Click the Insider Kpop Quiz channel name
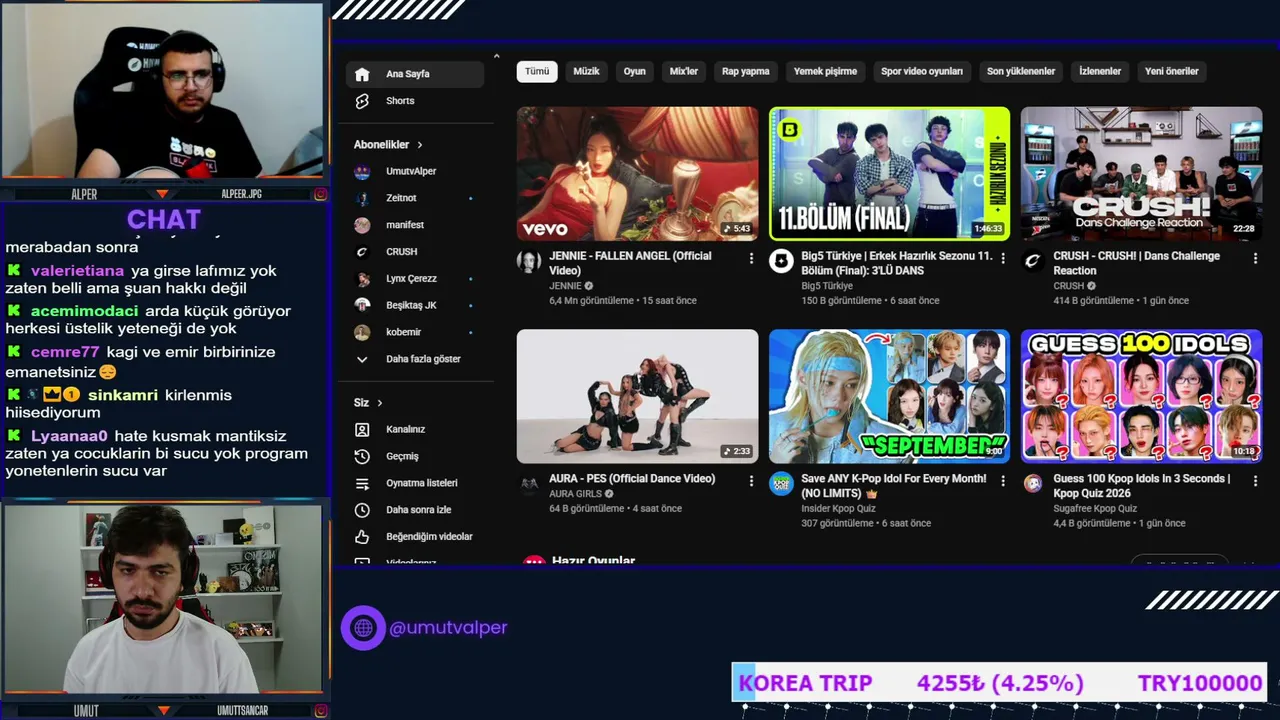 [838, 508]
